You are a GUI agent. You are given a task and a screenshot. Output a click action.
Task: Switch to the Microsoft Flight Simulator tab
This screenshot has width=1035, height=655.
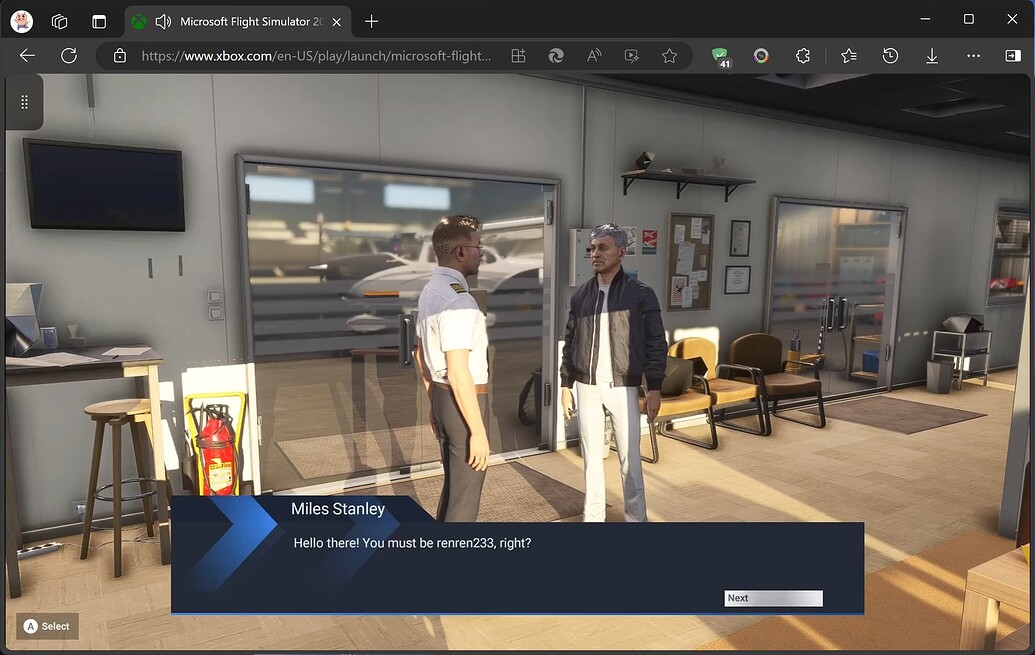click(240, 20)
